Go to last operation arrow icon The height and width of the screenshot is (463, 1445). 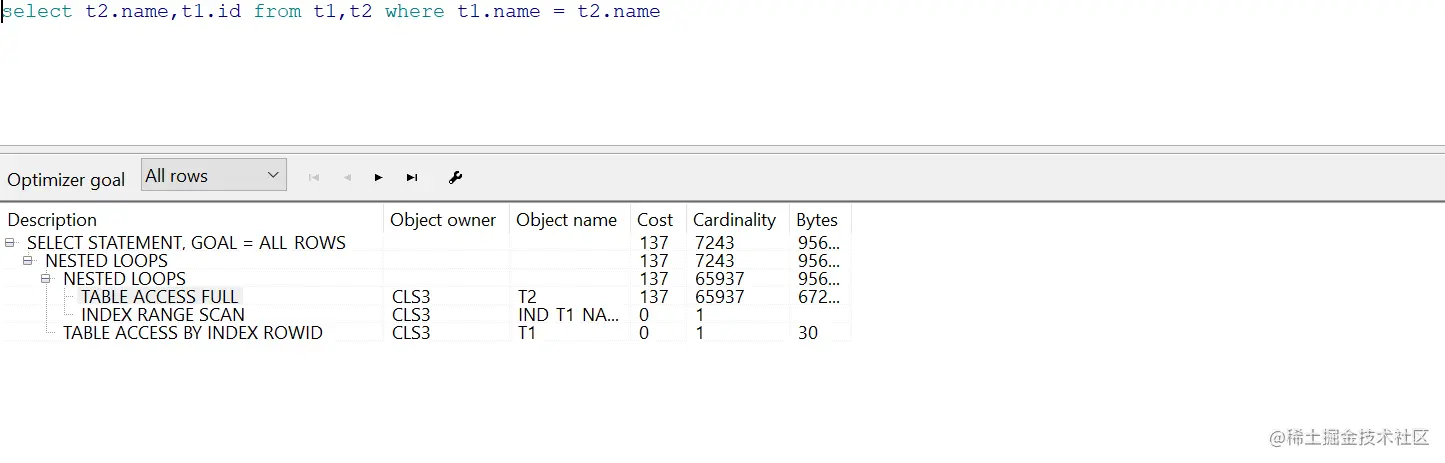[412, 177]
